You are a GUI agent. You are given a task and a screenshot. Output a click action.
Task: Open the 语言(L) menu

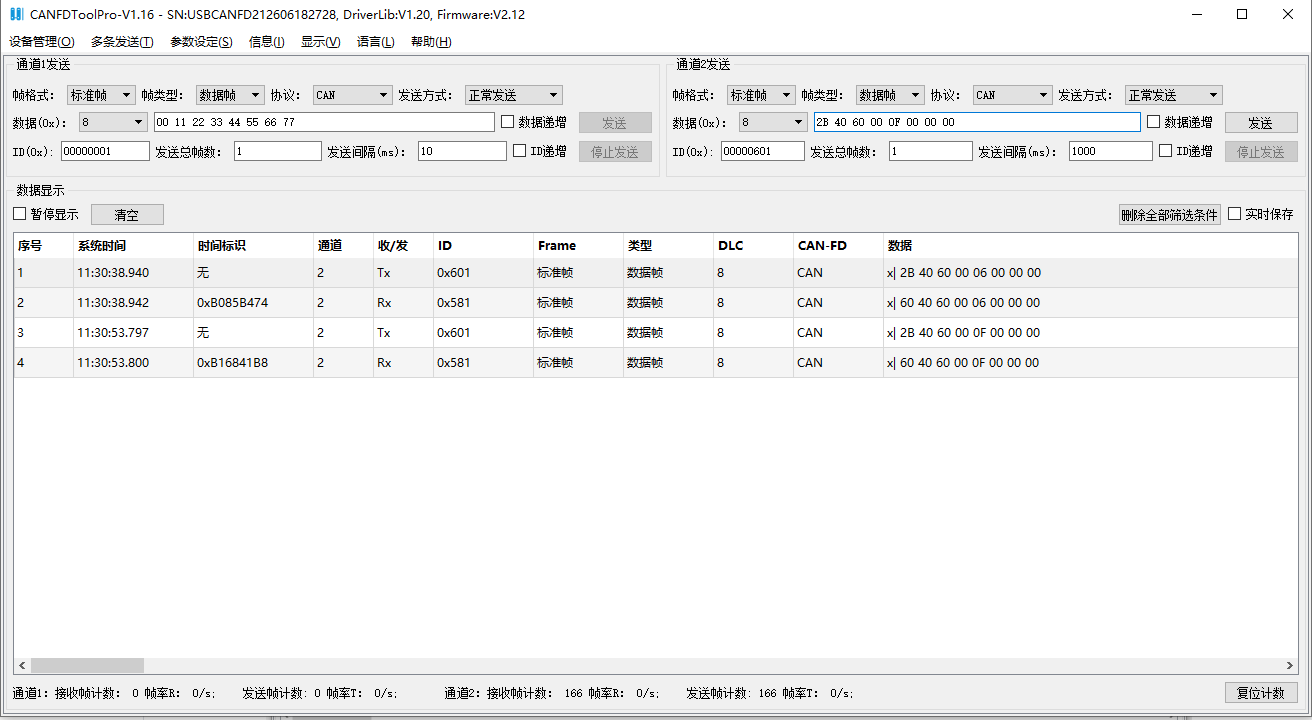pyautogui.click(x=376, y=42)
